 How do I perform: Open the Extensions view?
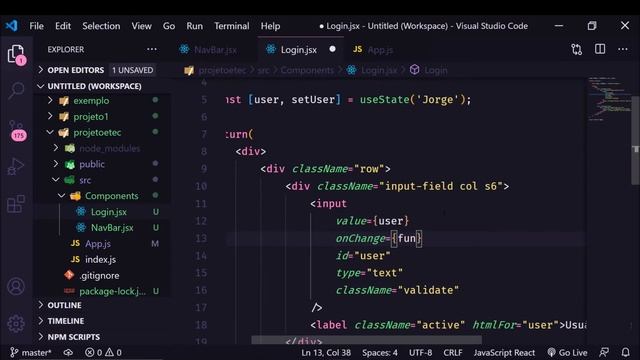[x=16, y=204]
